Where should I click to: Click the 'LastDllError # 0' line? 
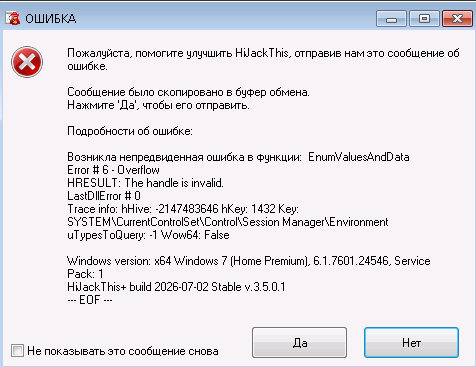104,196
